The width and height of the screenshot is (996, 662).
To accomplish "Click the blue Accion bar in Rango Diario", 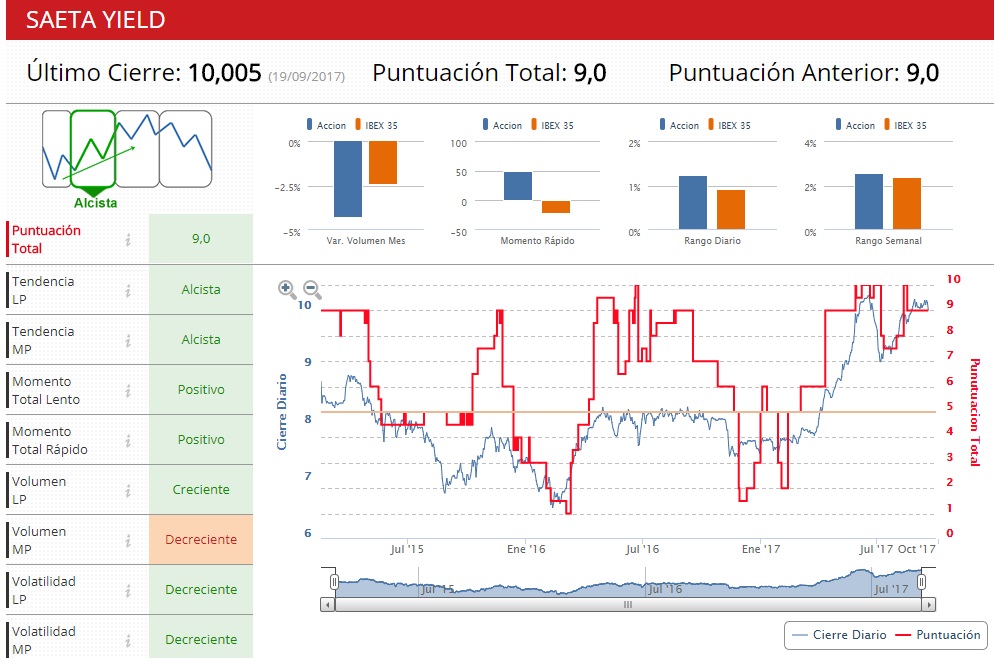I will [693, 203].
